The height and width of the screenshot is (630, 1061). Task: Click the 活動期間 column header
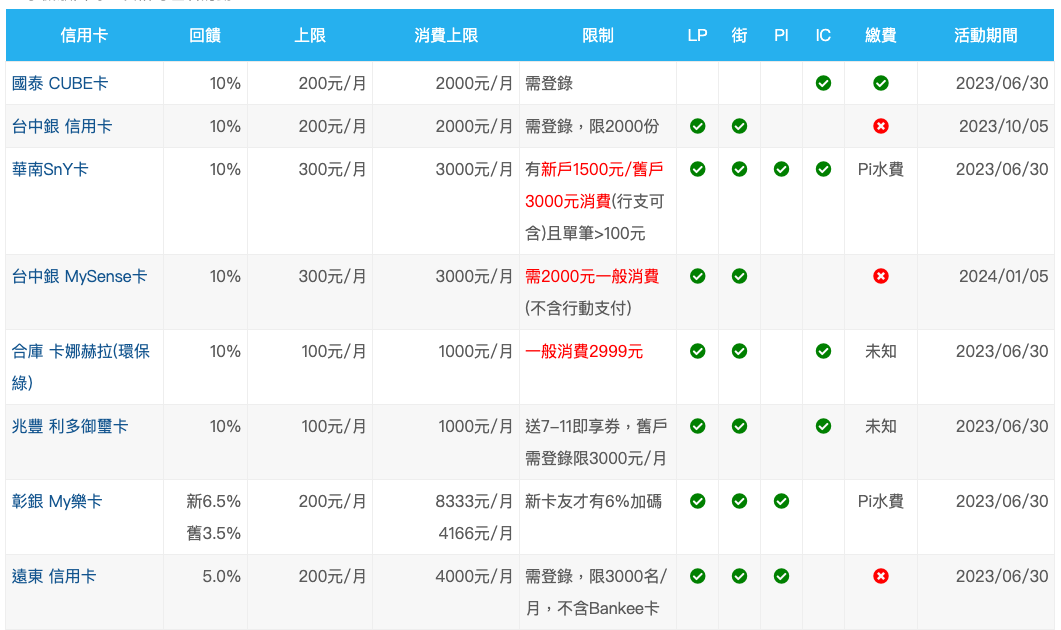[986, 35]
